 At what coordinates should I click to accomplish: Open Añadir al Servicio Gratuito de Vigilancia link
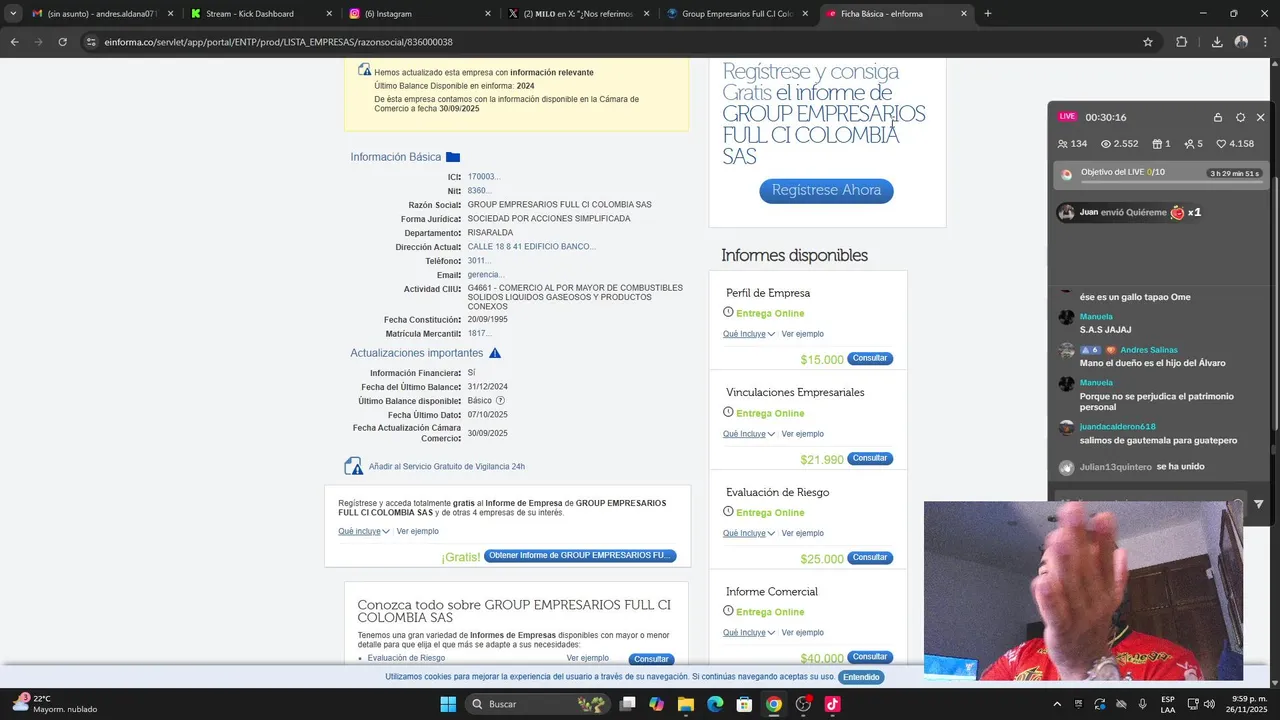click(447, 467)
